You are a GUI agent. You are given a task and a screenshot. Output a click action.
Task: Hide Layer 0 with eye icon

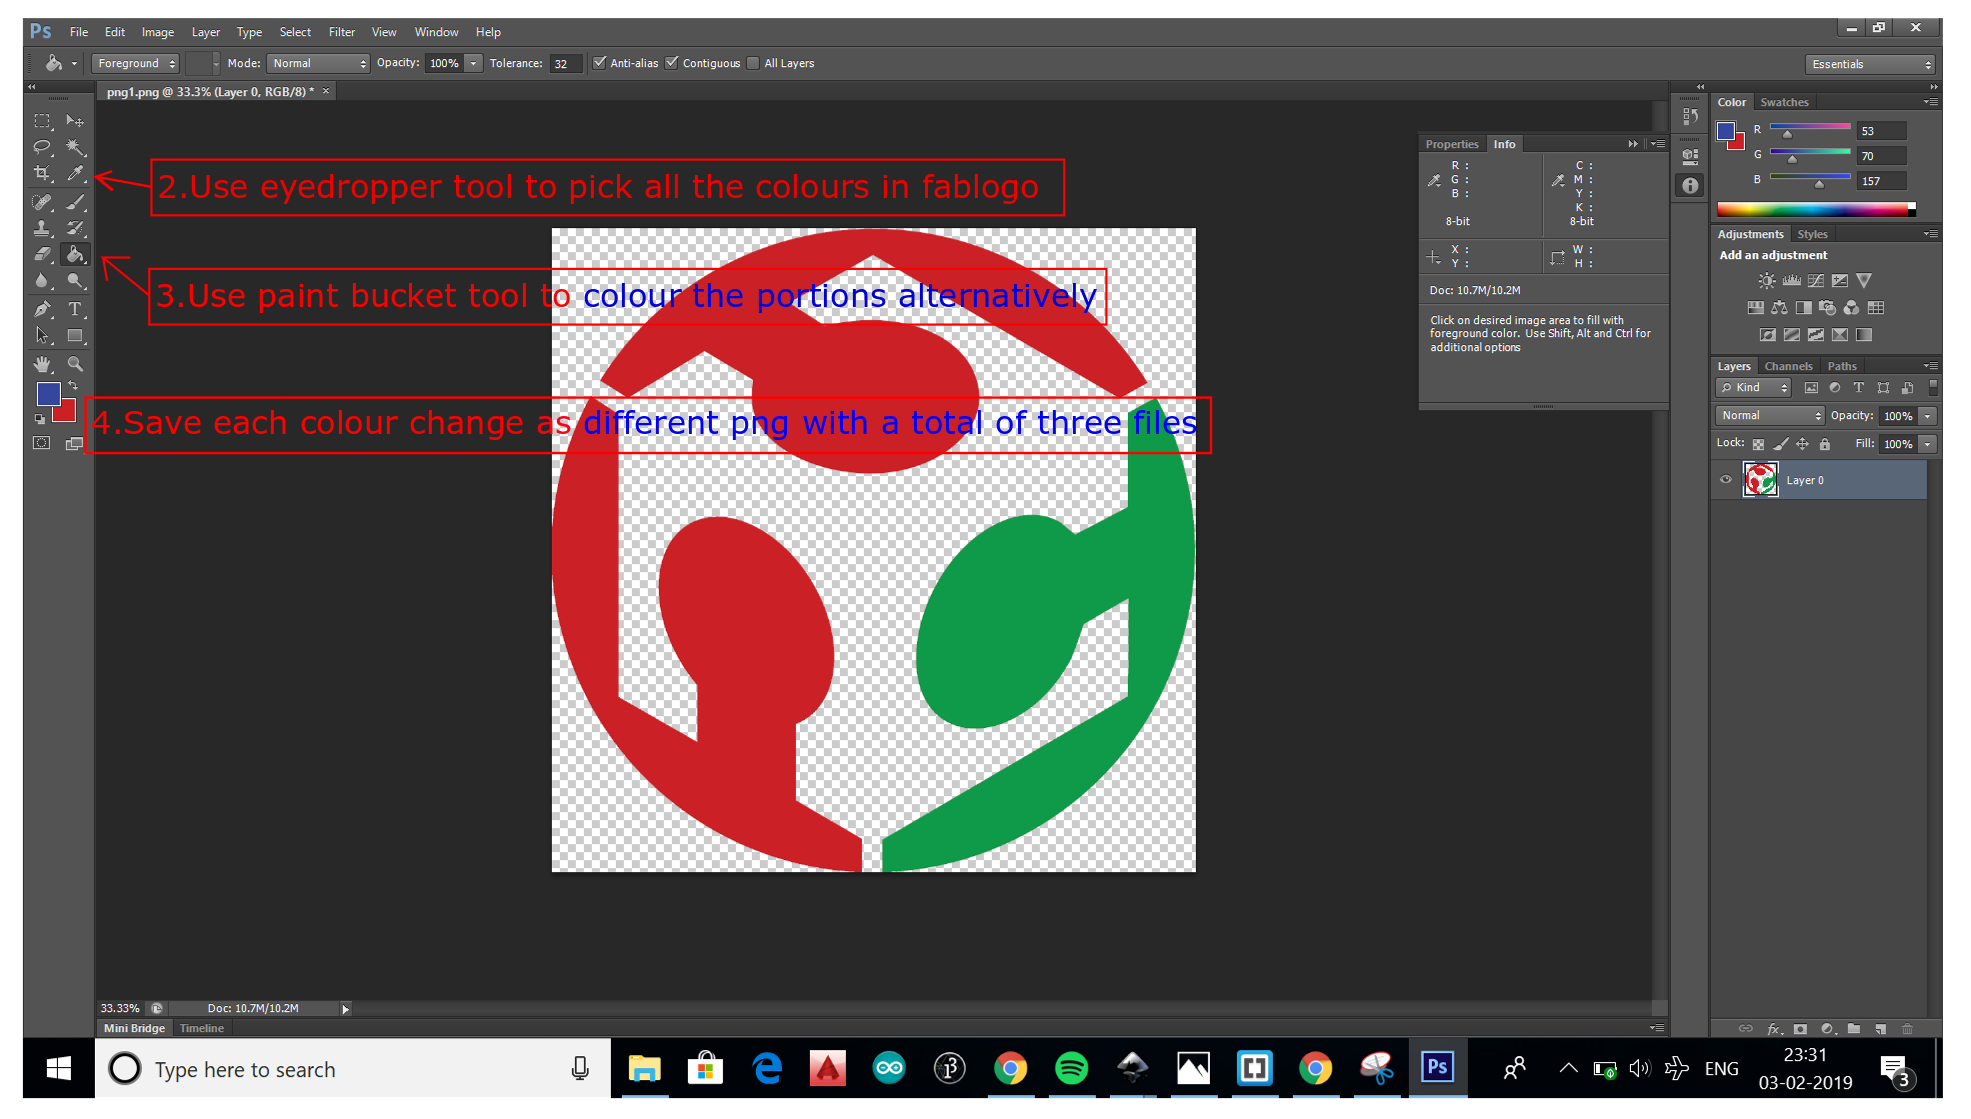tap(1726, 480)
